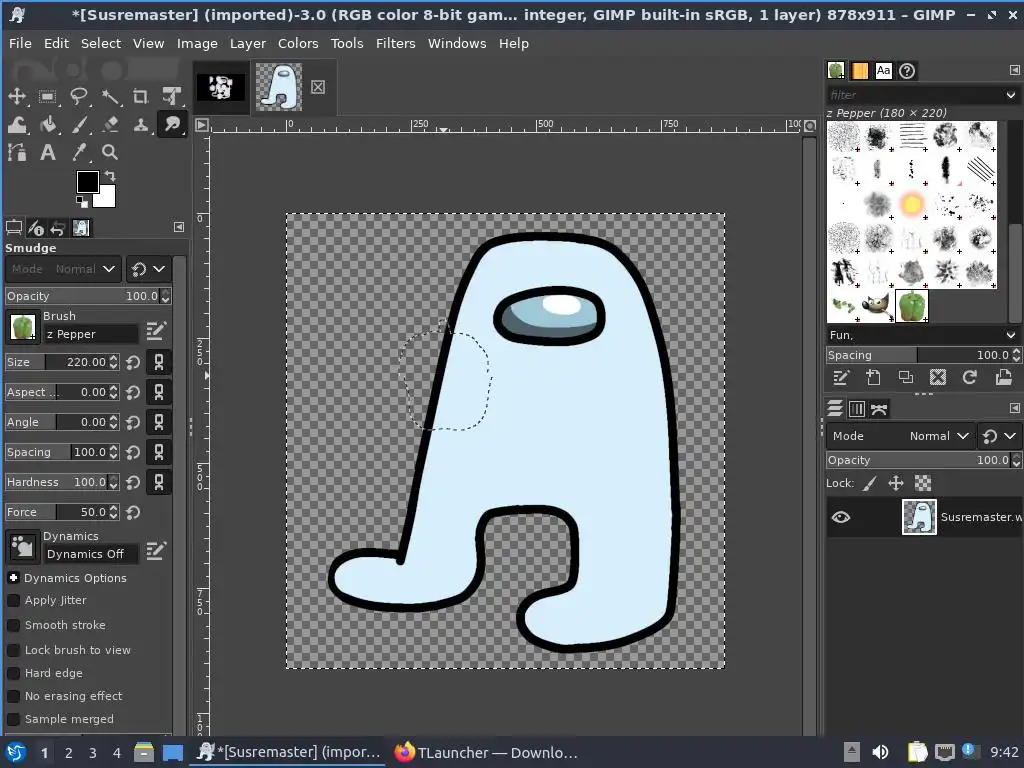Select the Smudge tool
The width and height of the screenshot is (1024, 768).
[172, 124]
